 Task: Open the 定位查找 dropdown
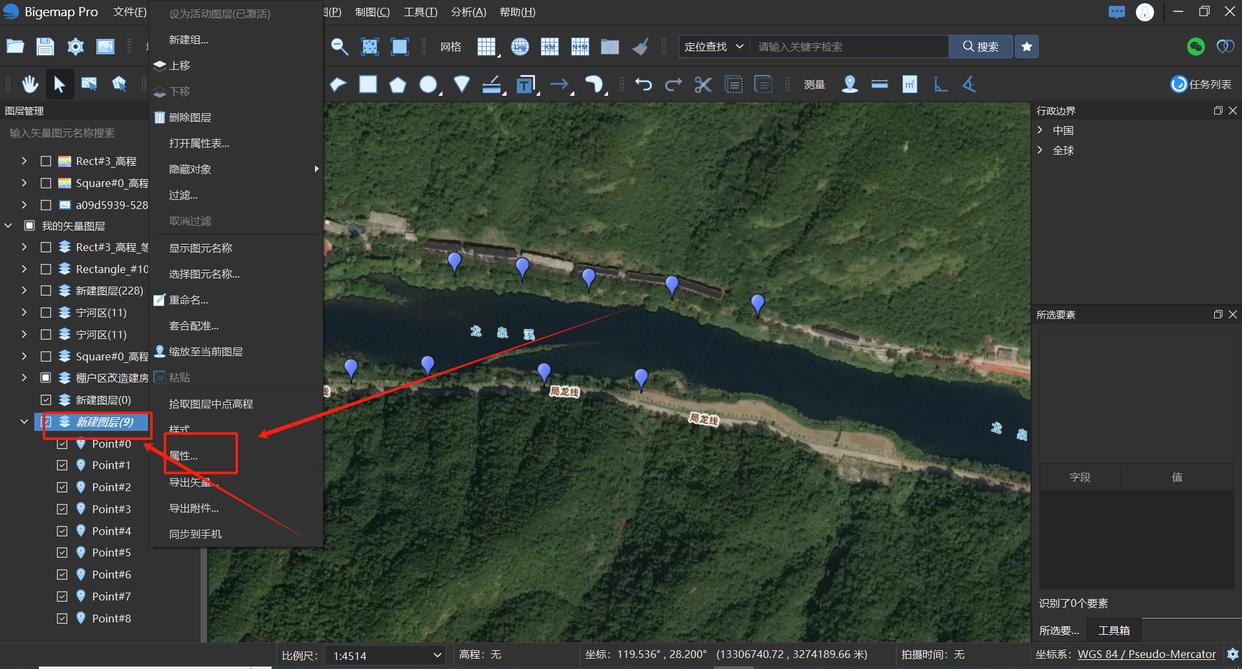click(714, 46)
